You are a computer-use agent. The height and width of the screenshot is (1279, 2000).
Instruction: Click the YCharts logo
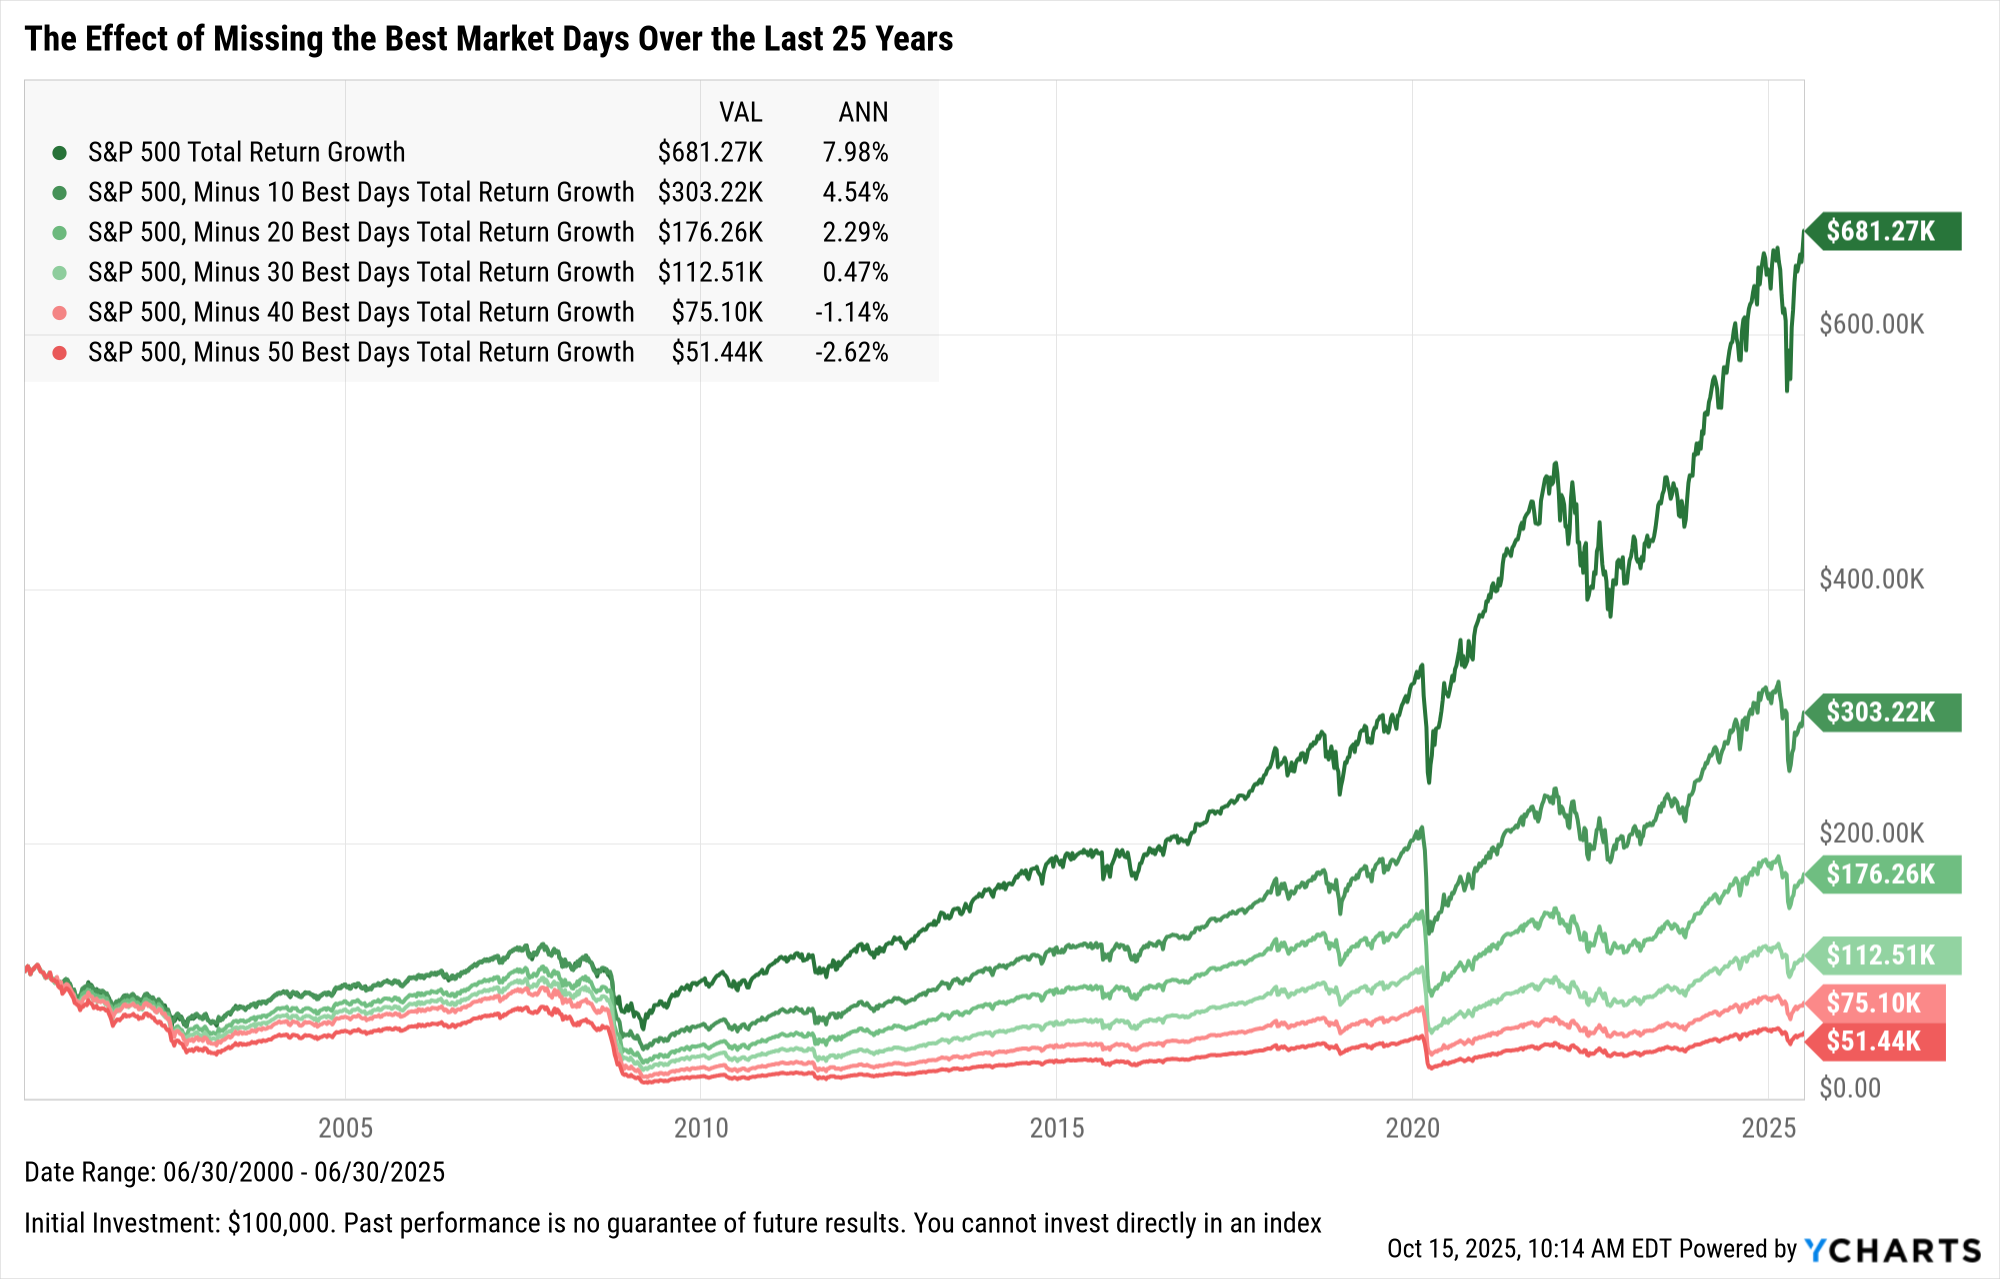(x=1892, y=1250)
